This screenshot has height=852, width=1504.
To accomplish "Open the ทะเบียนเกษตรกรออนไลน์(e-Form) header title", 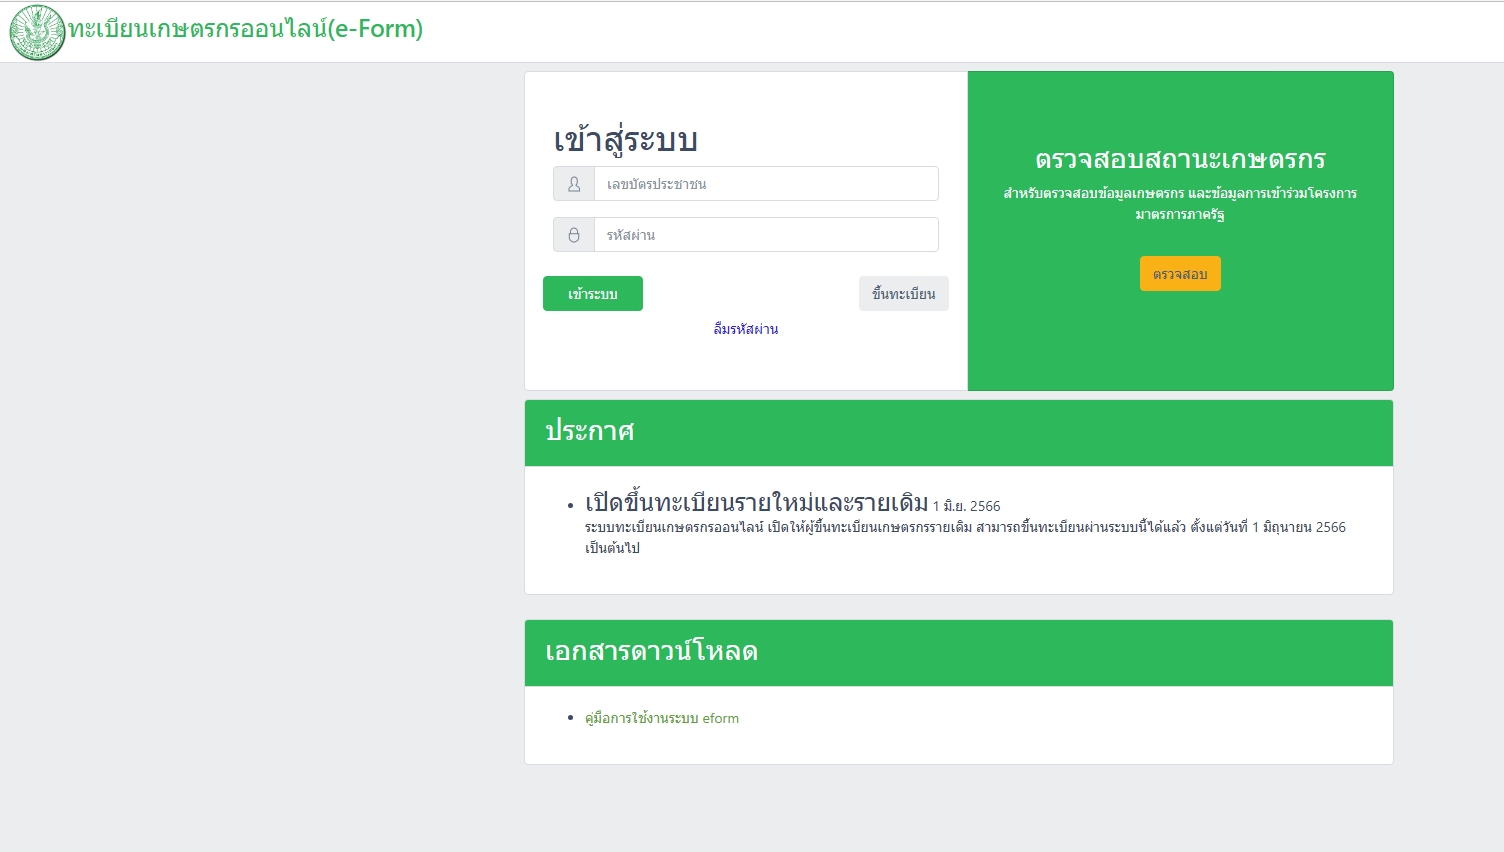I will pos(246,29).
